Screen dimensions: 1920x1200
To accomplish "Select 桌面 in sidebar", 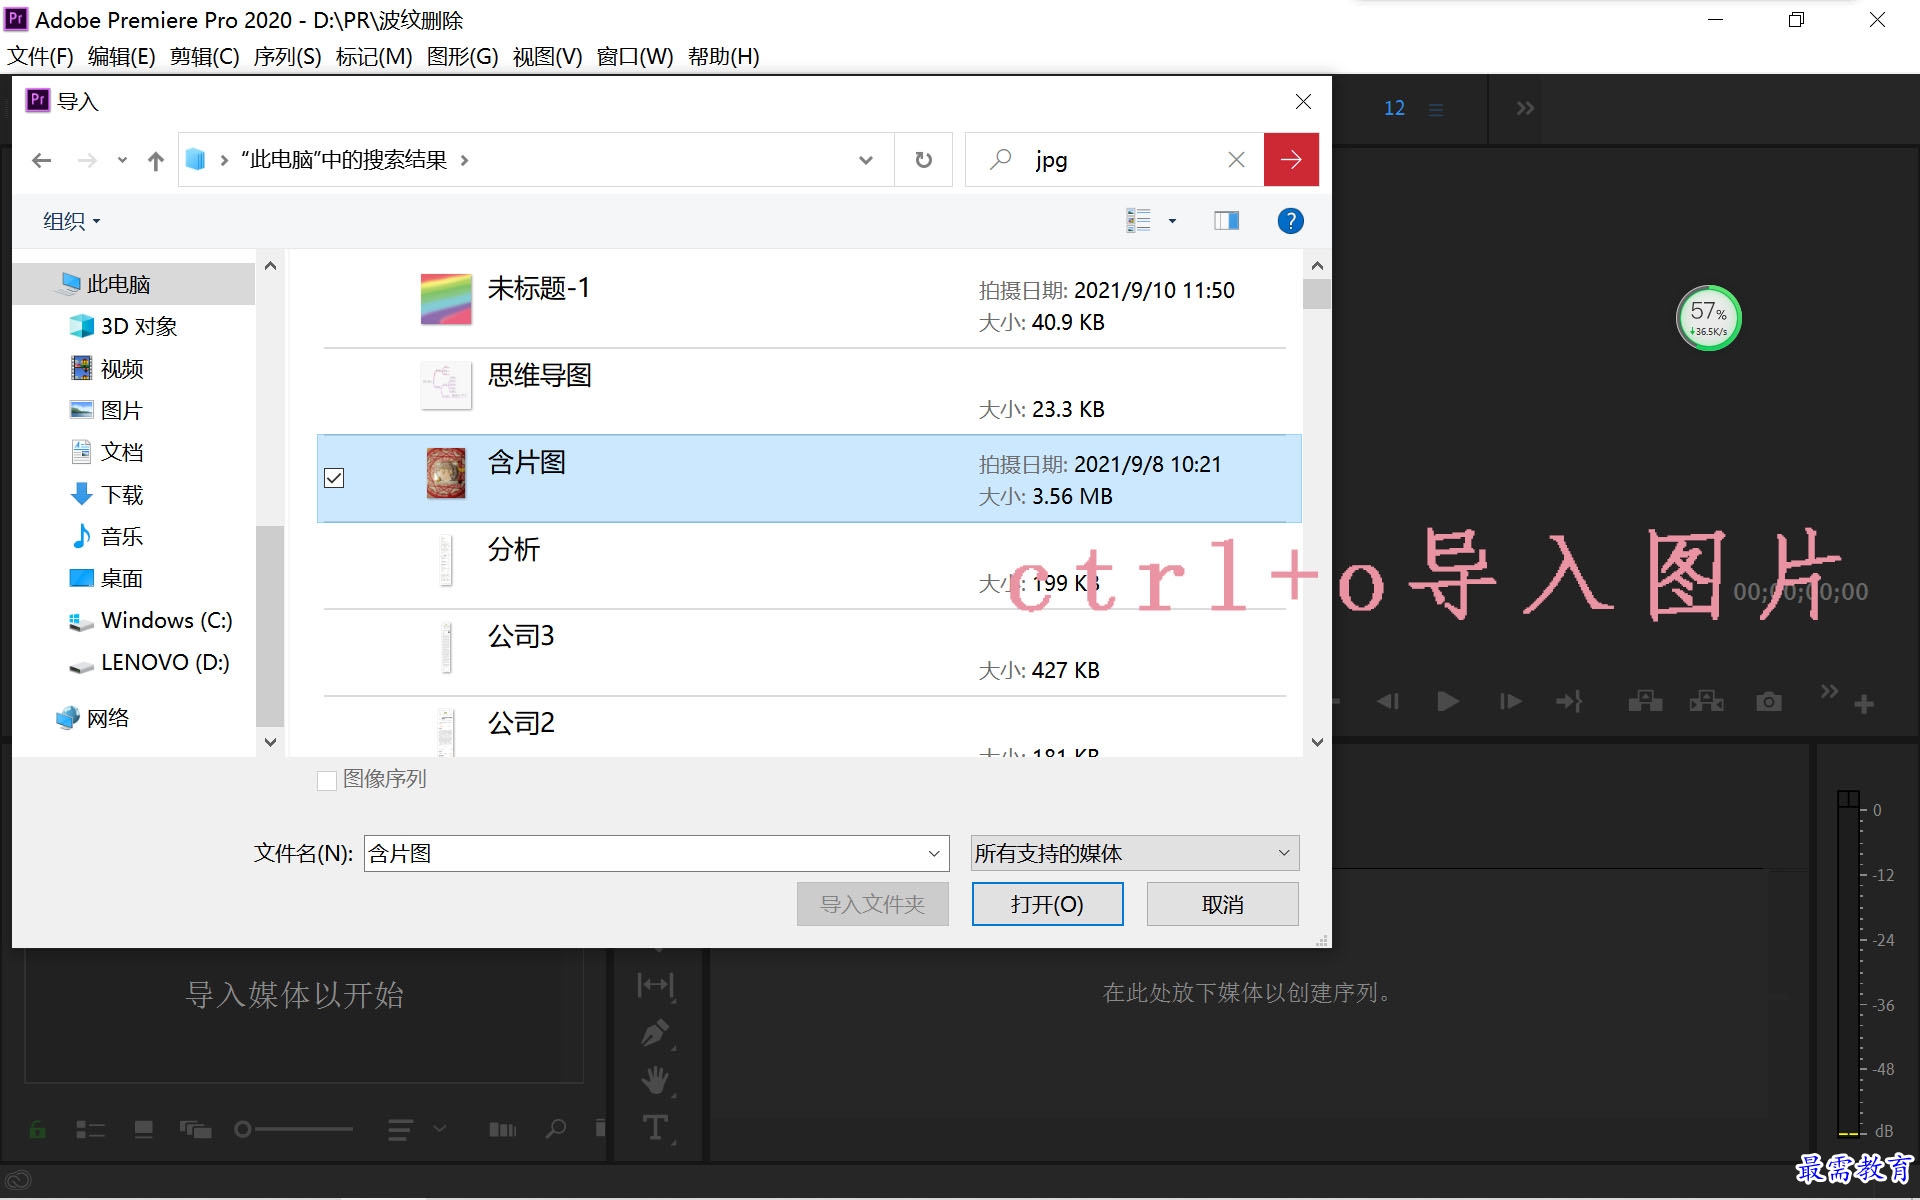I will pyautogui.click(x=121, y=578).
